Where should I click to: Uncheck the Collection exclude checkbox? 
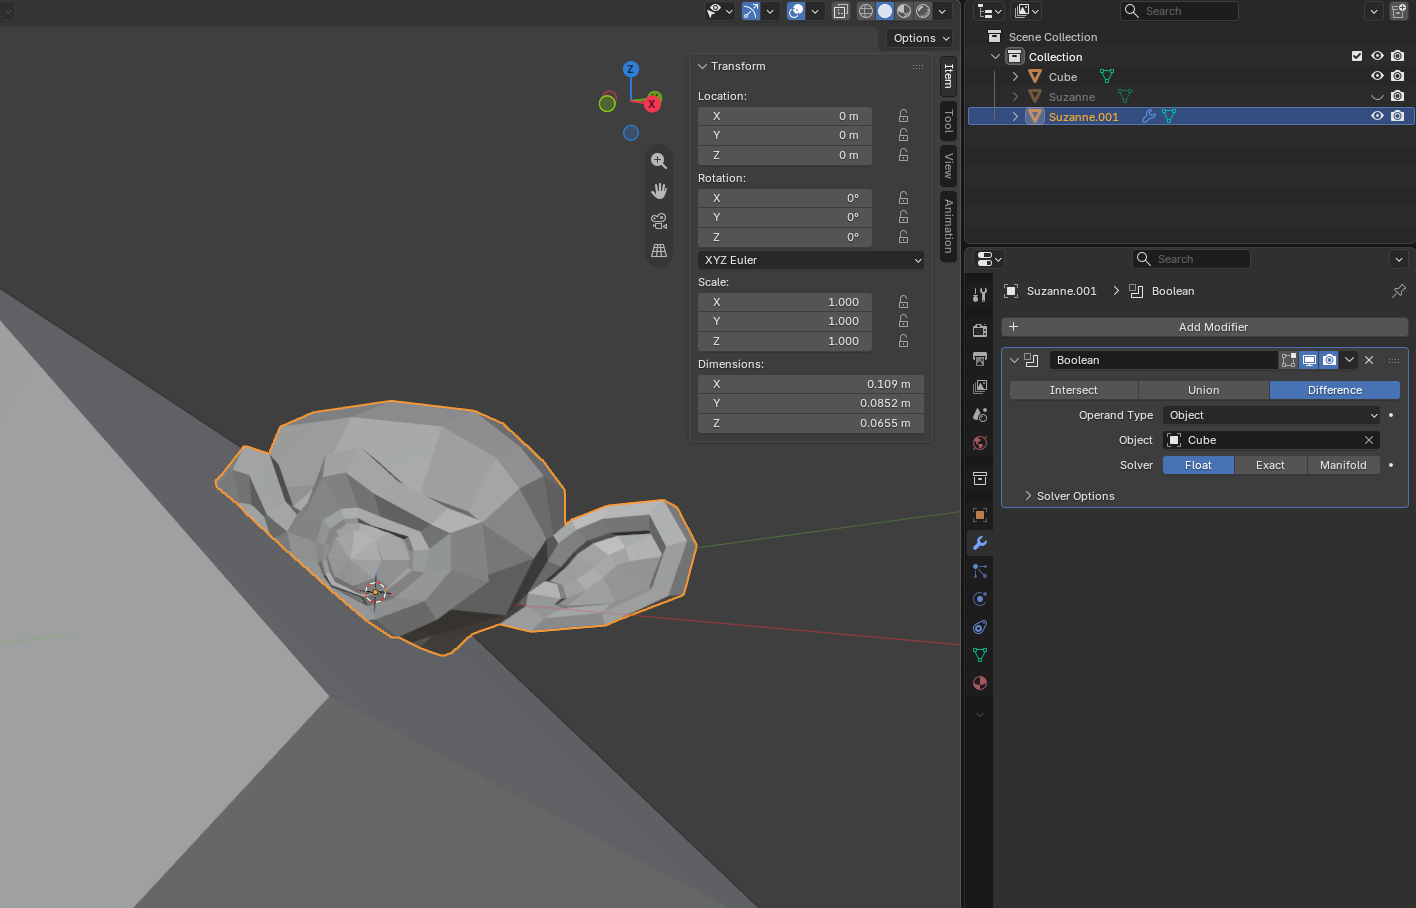tap(1357, 56)
